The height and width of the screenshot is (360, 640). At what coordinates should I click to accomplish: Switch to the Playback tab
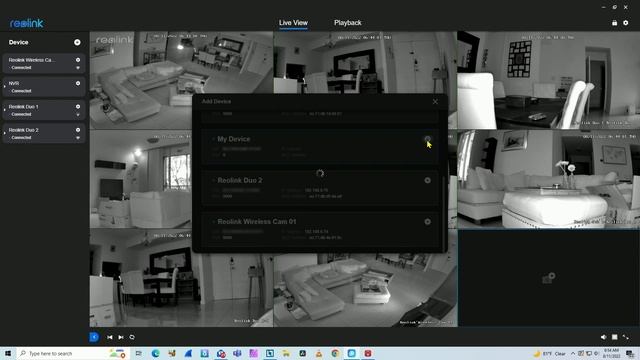[x=347, y=23]
